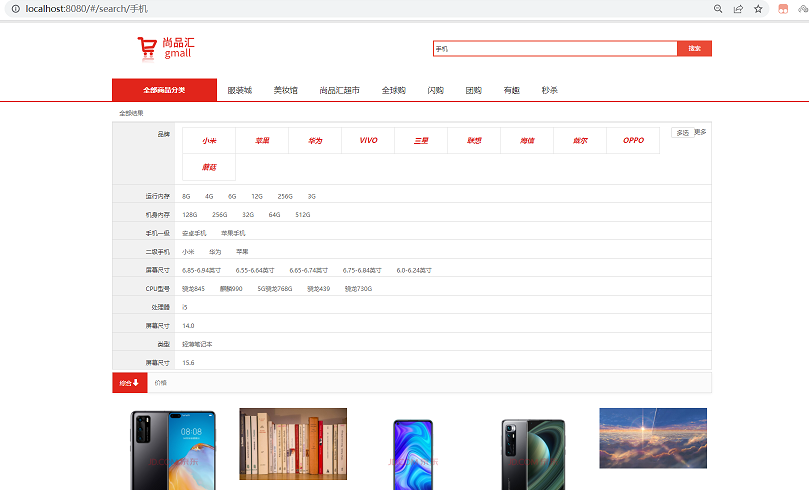Viewport: 809px width, 490px height.
Task: Filter screen size 6.55-6.64英寸
Action: click(255, 270)
